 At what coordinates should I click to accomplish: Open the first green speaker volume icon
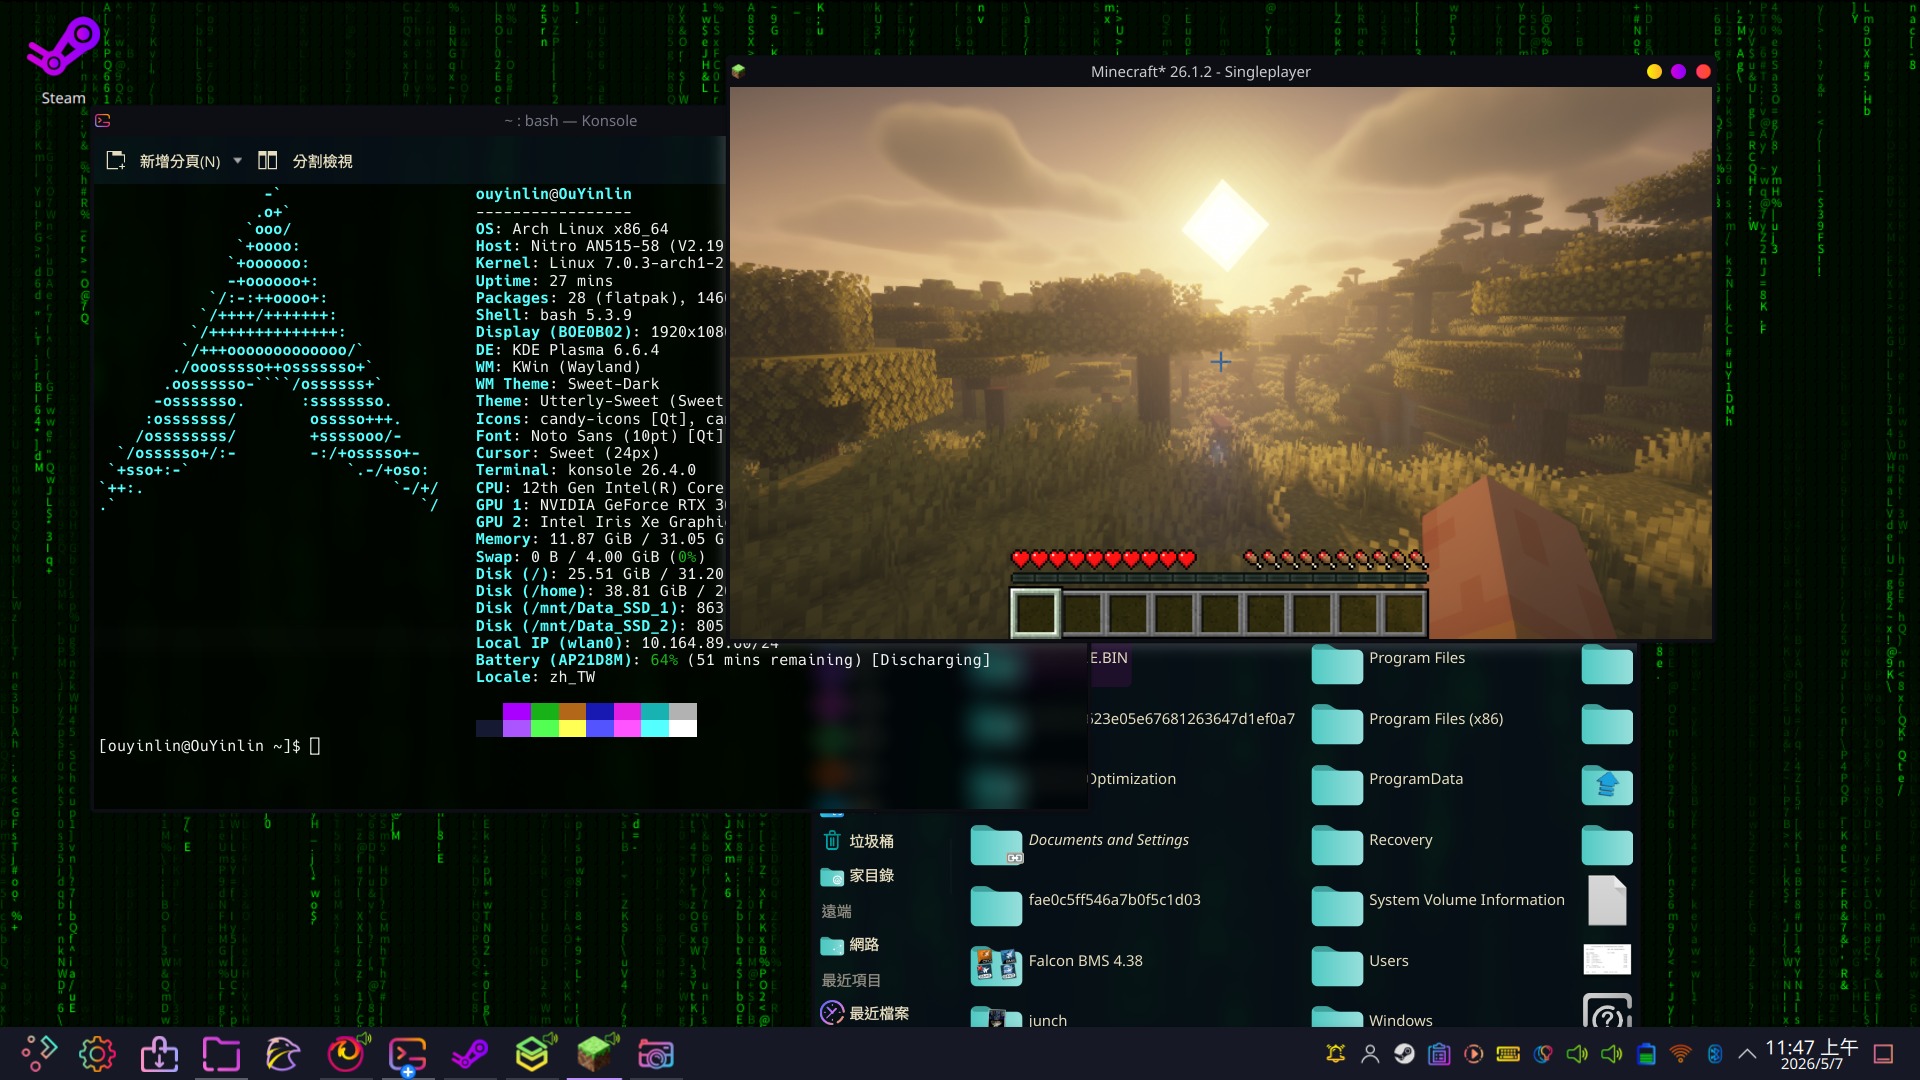point(1577,1054)
